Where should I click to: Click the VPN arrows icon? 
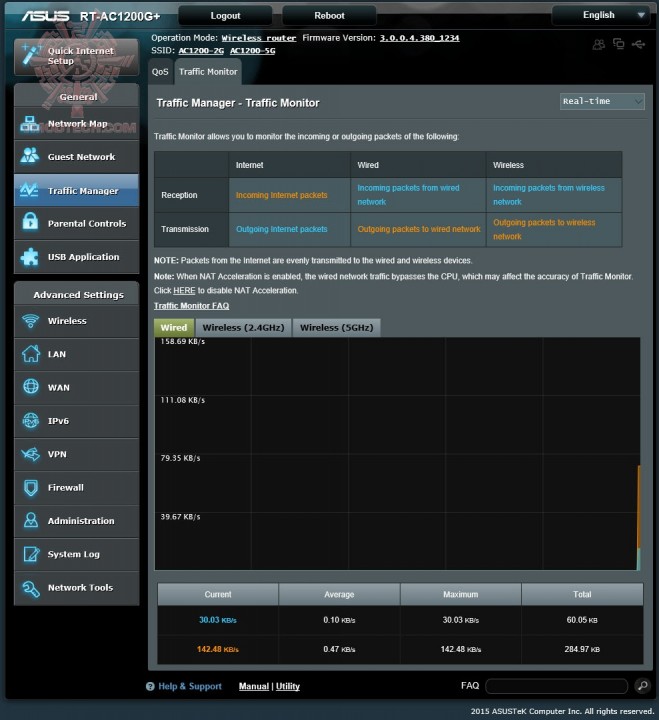[x=30, y=454]
